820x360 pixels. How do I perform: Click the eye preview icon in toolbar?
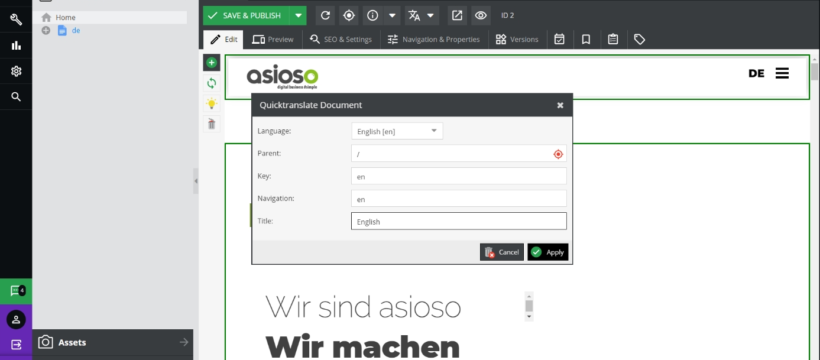tap(481, 16)
